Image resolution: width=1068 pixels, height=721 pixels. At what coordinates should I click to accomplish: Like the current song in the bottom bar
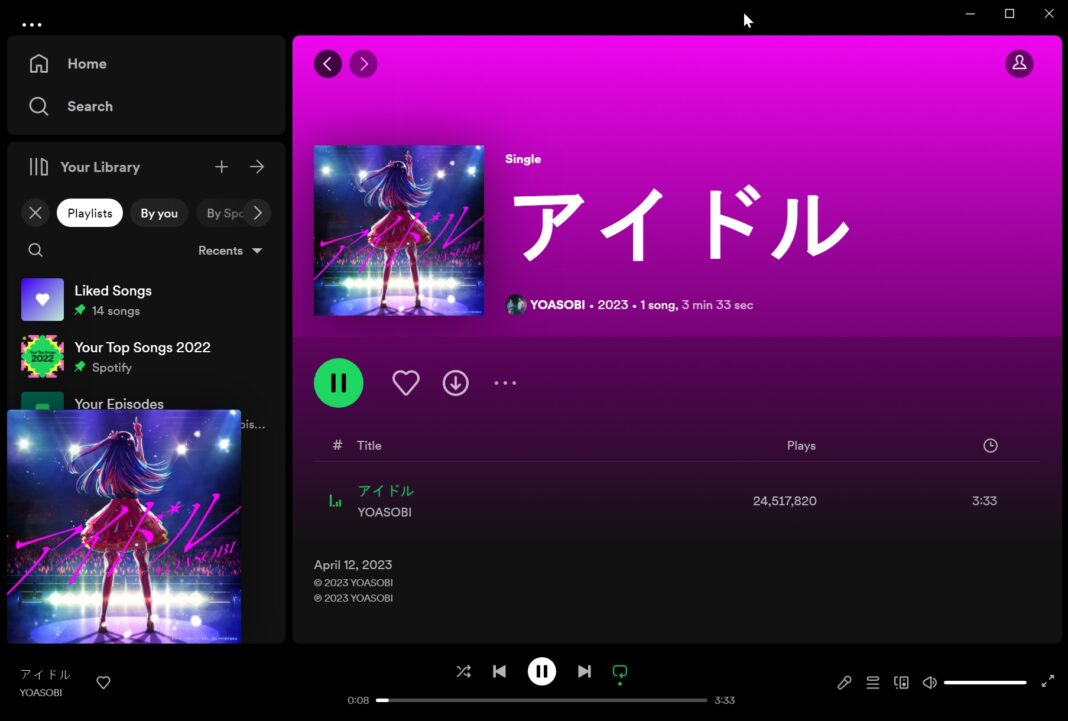click(104, 682)
